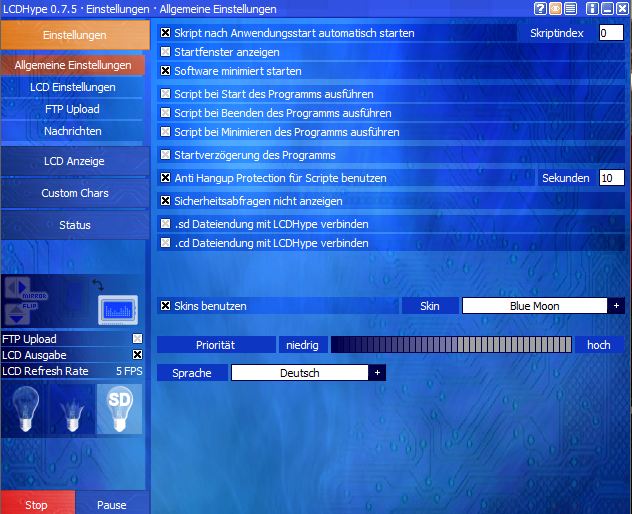Image resolution: width=632 pixels, height=514 pixels.
Task: Open the FTP Upload settings page
Action: point(73,109)
